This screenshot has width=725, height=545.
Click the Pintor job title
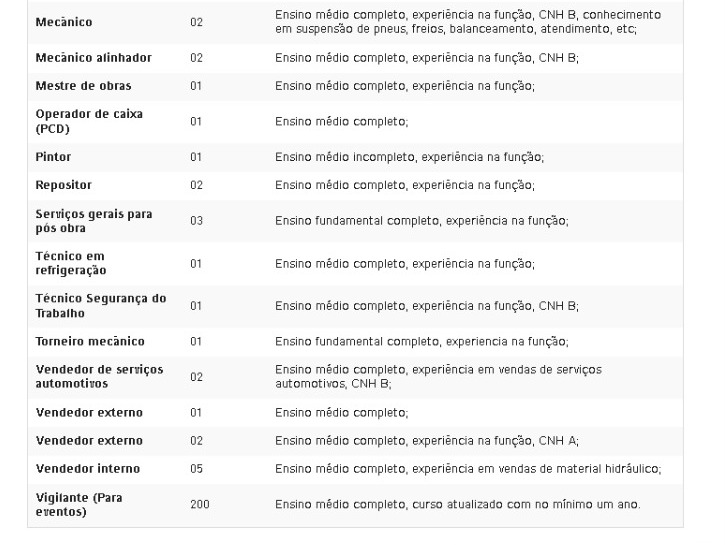point(53,157)
